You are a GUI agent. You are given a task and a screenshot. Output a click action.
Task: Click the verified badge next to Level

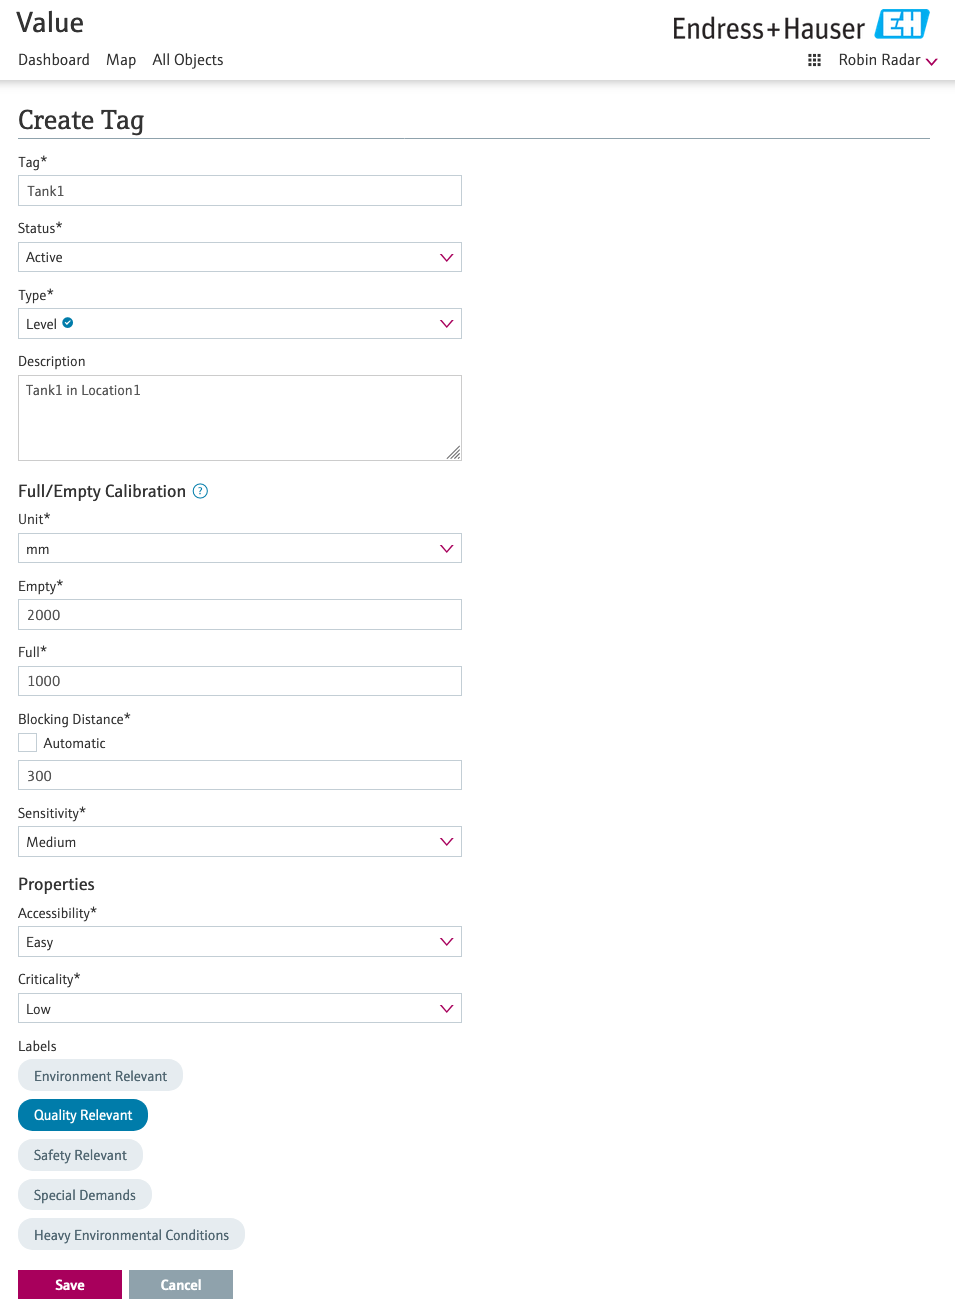68,323
